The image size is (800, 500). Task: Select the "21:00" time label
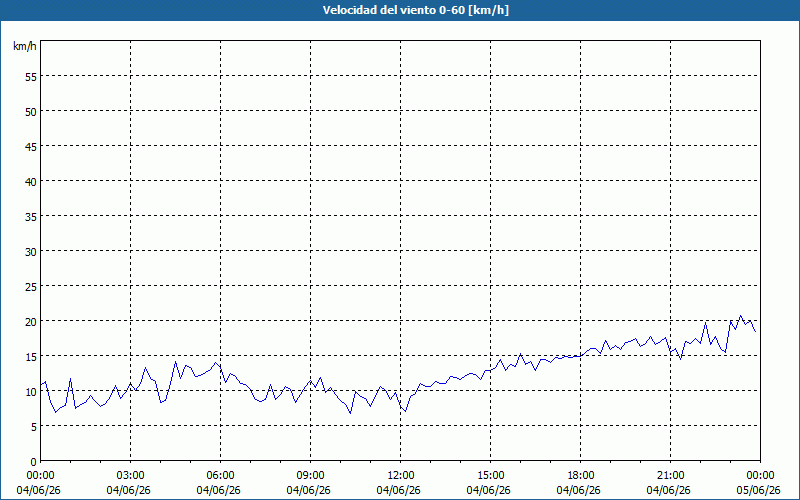tap(670, 476)
